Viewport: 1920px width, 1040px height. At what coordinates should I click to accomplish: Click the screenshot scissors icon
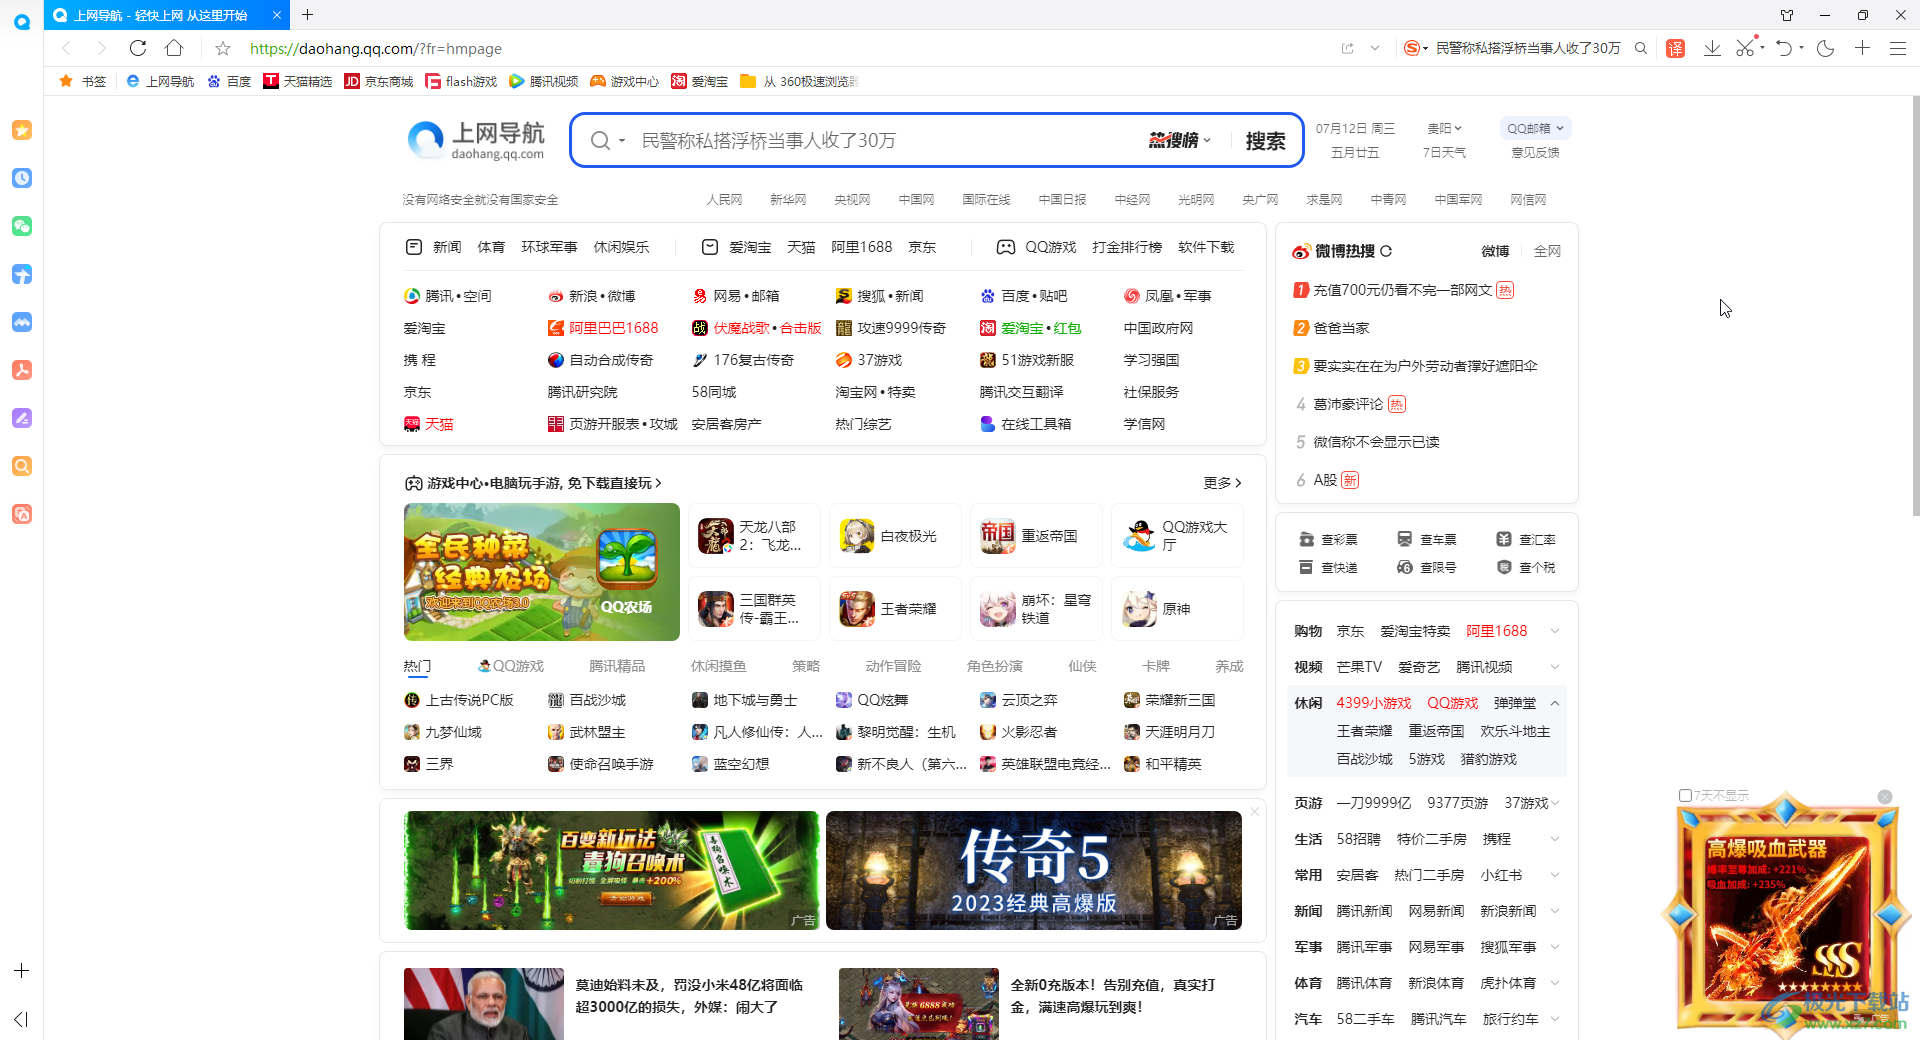pos(1745,48)
